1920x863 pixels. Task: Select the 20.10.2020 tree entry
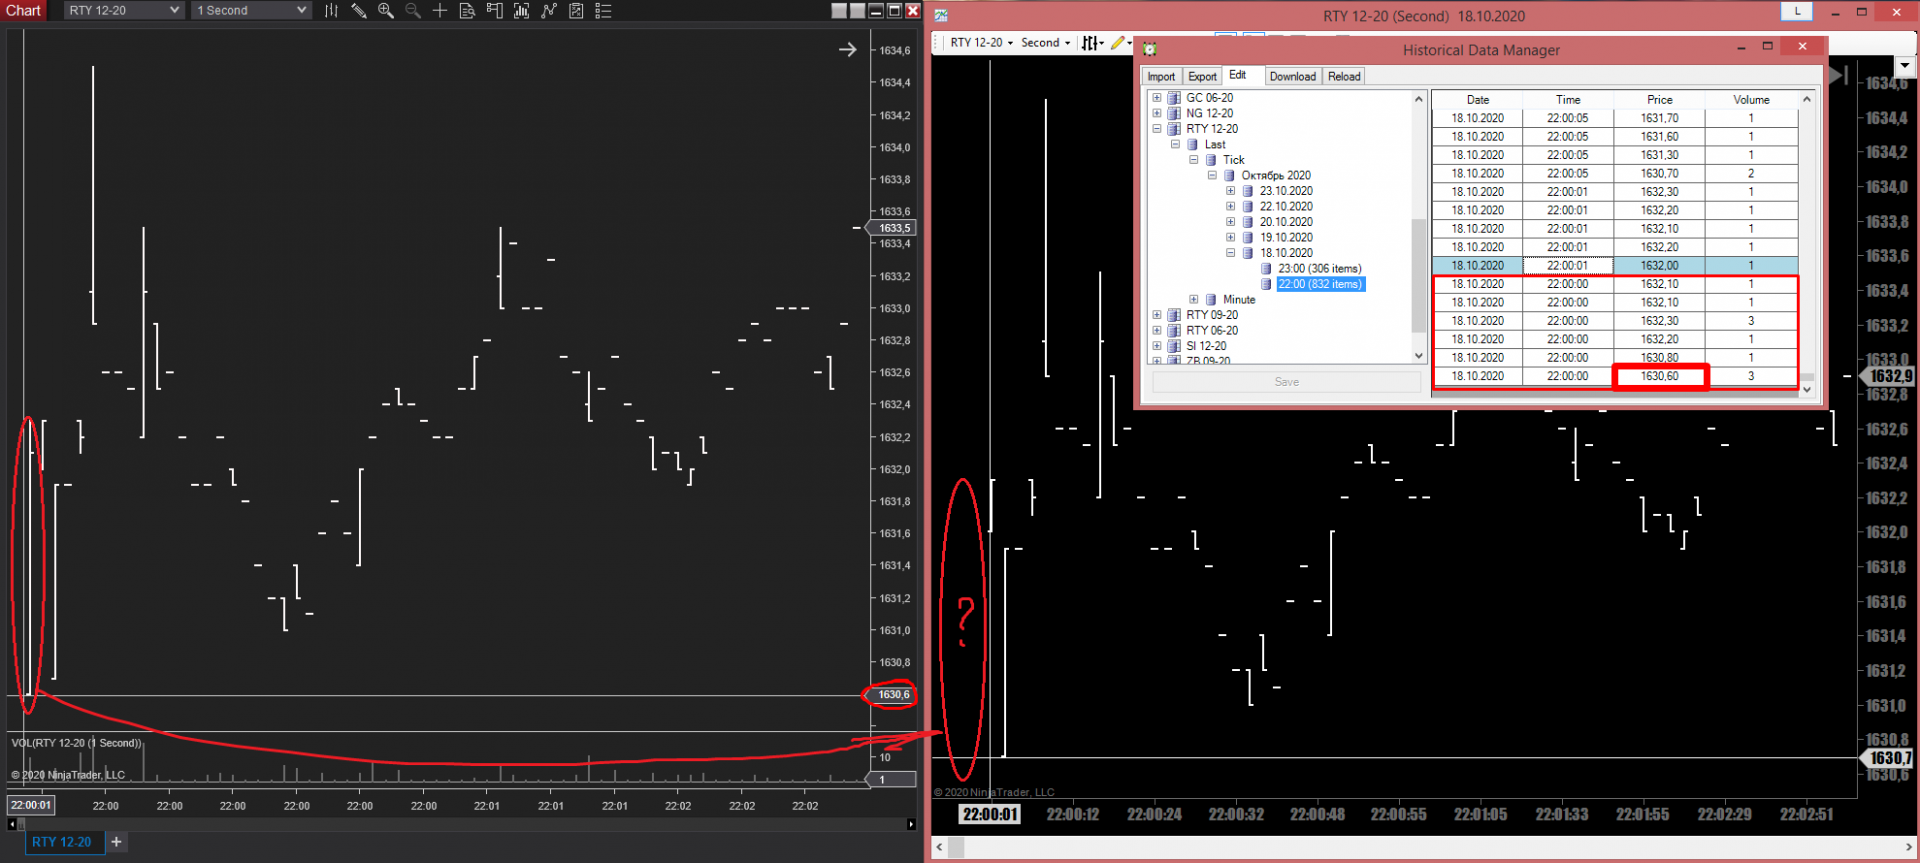coord(1286,222)
